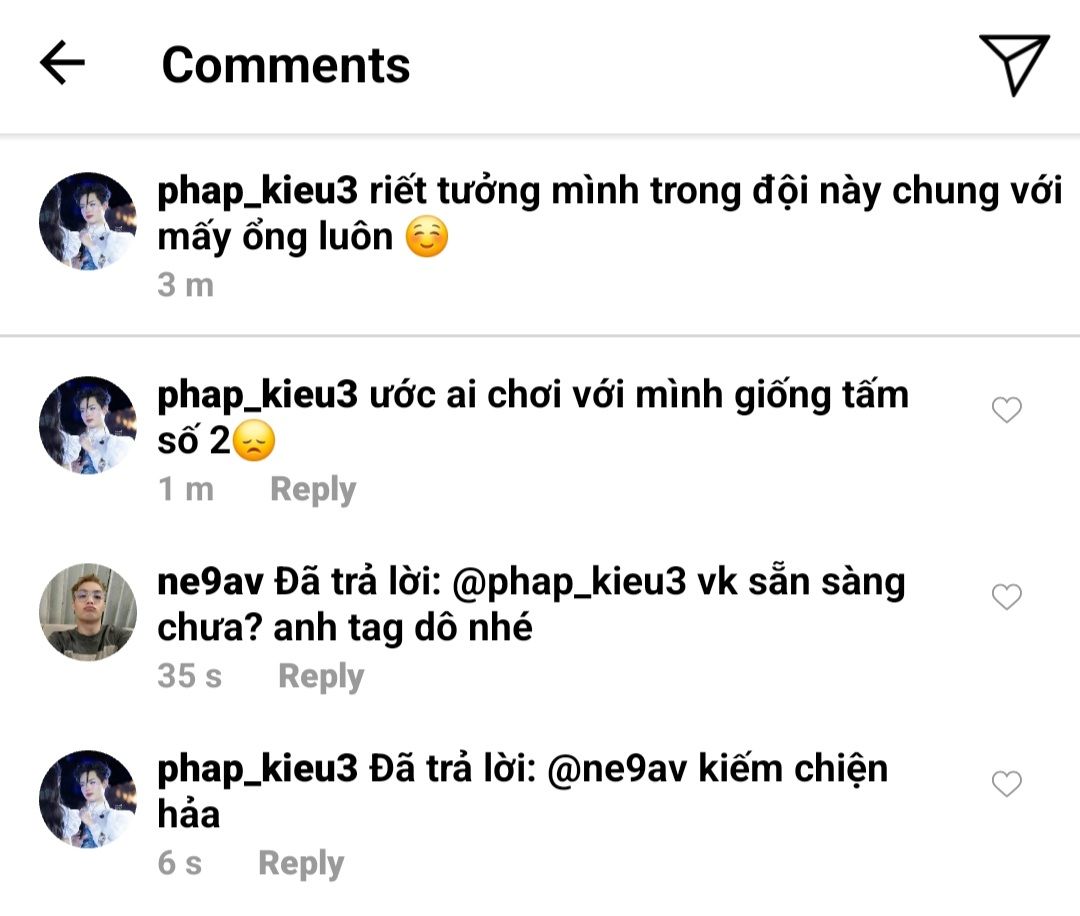
Task: Like the 'ước ai chơi với mình' comment
Action: point(1006,410)
